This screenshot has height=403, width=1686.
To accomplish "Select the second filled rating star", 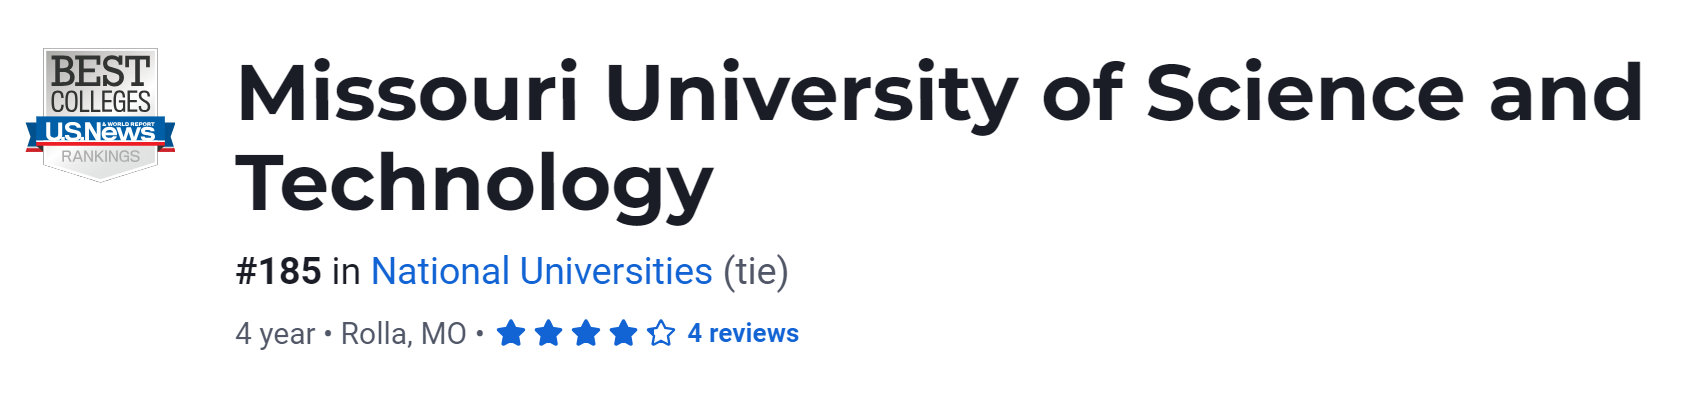I will 548,333.
